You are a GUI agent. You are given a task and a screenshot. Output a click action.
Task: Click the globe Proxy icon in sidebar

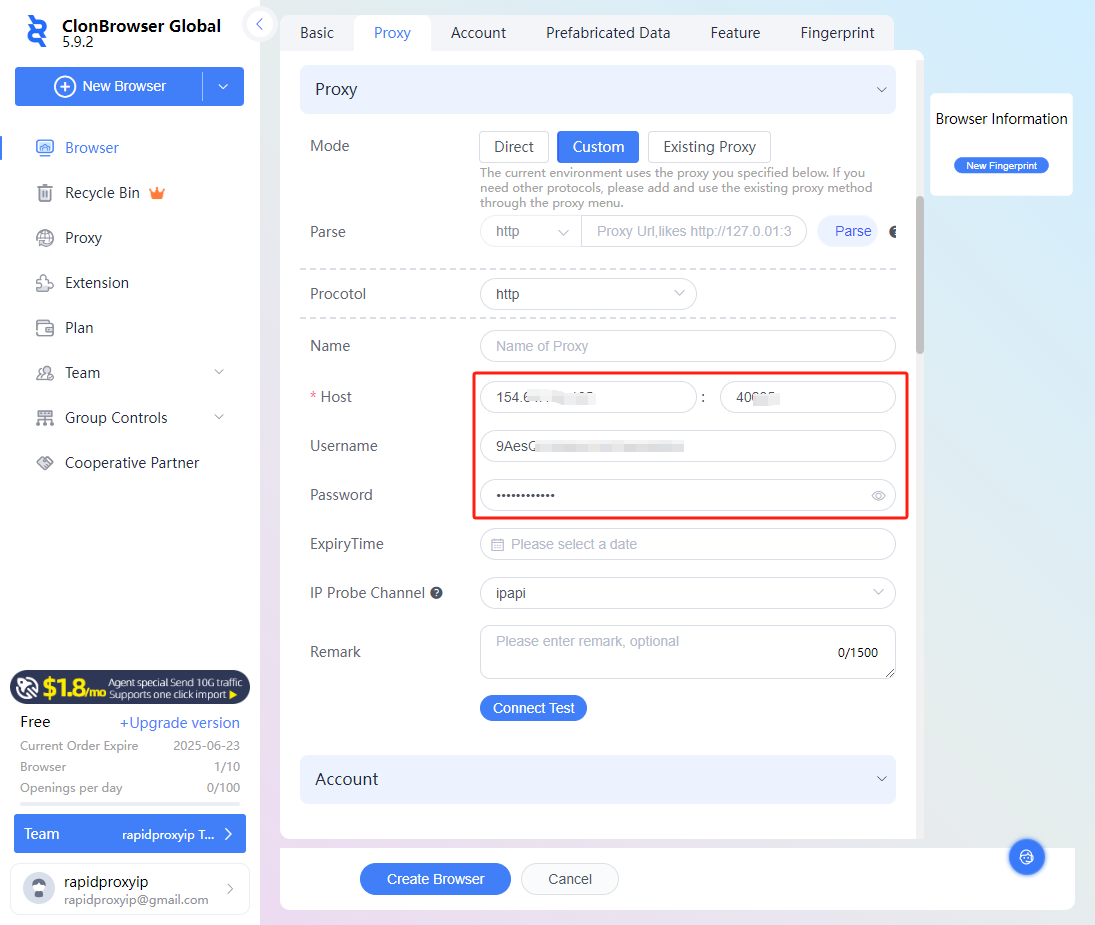pyautogui.click(x=45, y=238)
